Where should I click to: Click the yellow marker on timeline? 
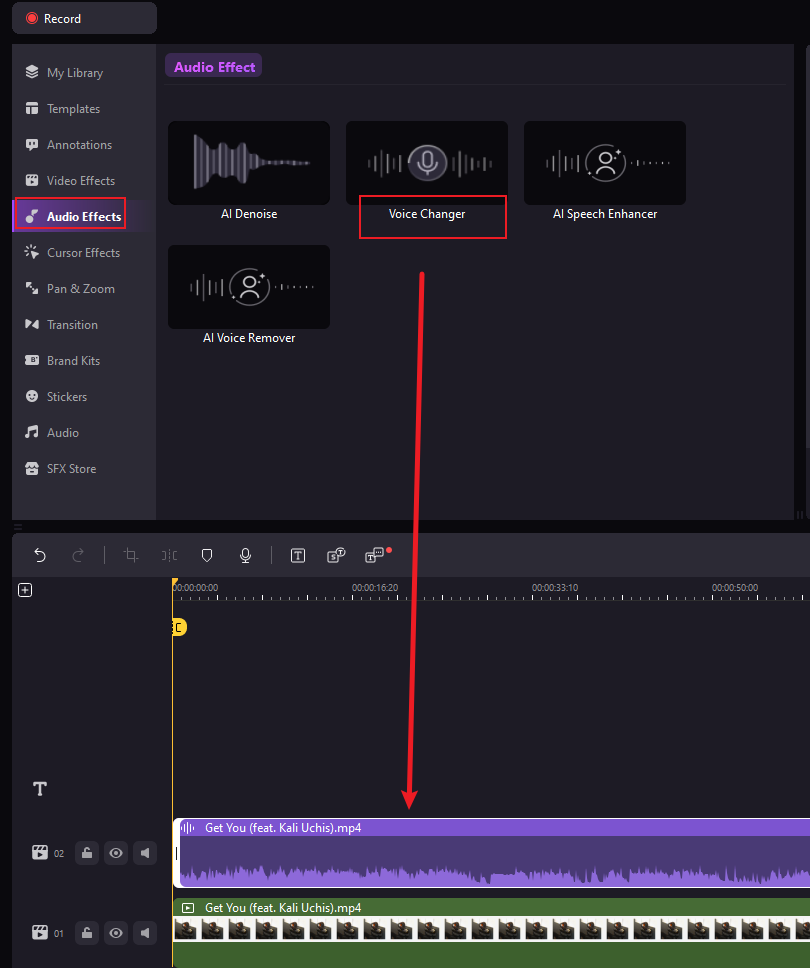point(179,627)
